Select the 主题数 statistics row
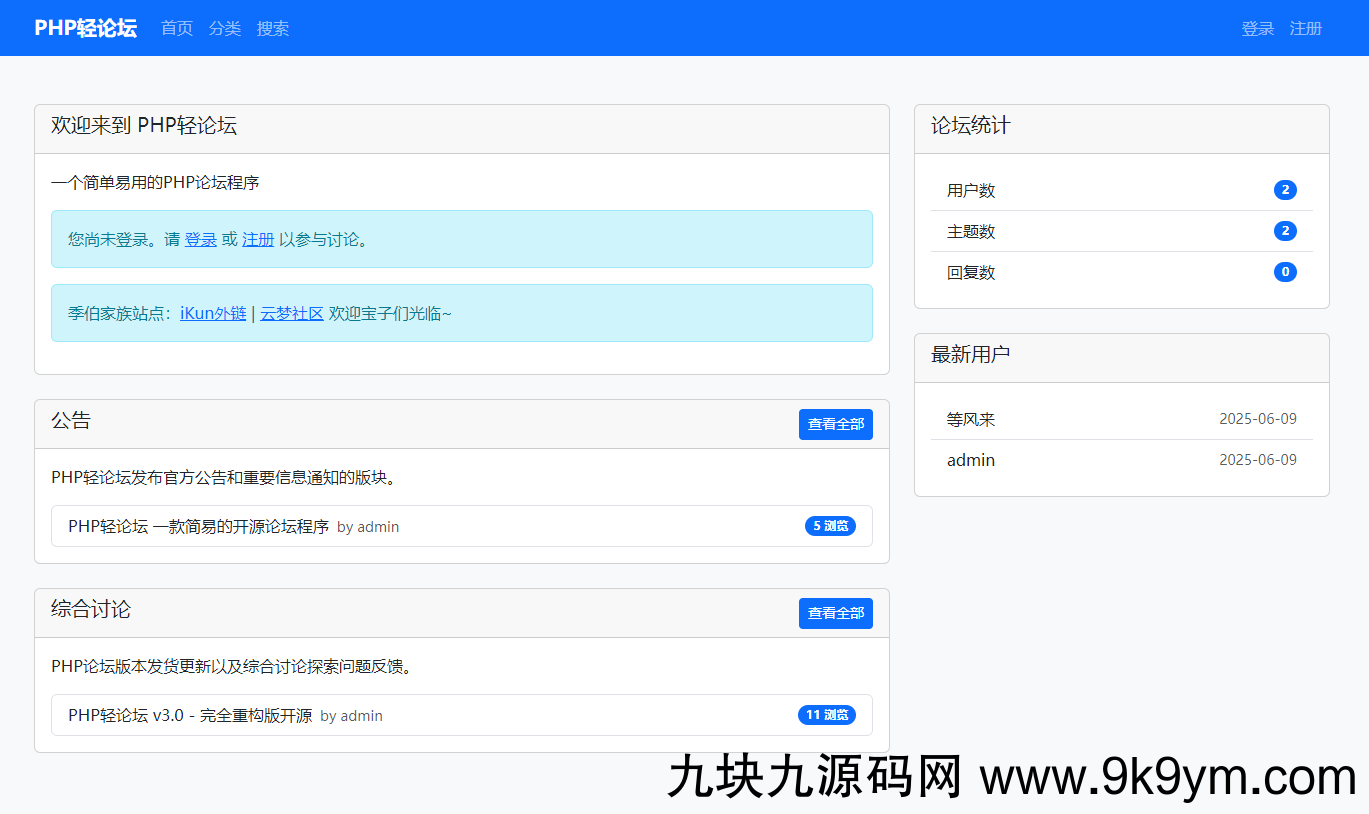Viewport: 1369px width, 814px height. coord(1122,231)
